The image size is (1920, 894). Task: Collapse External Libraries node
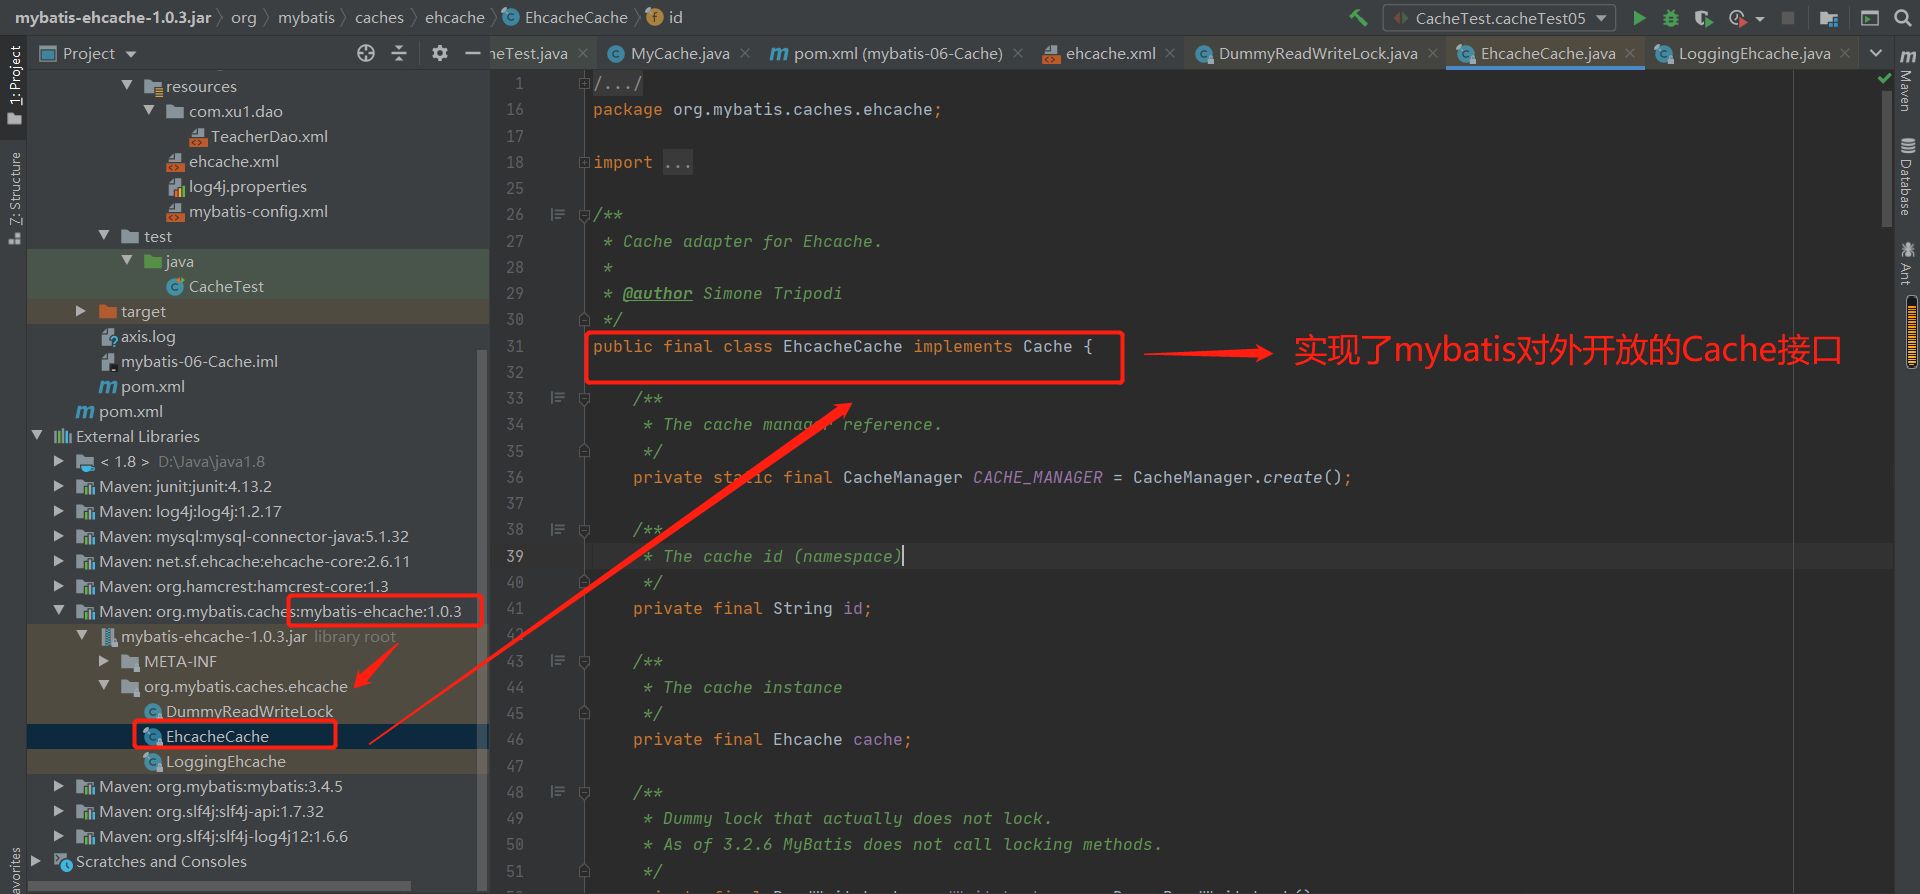point(37,436)
